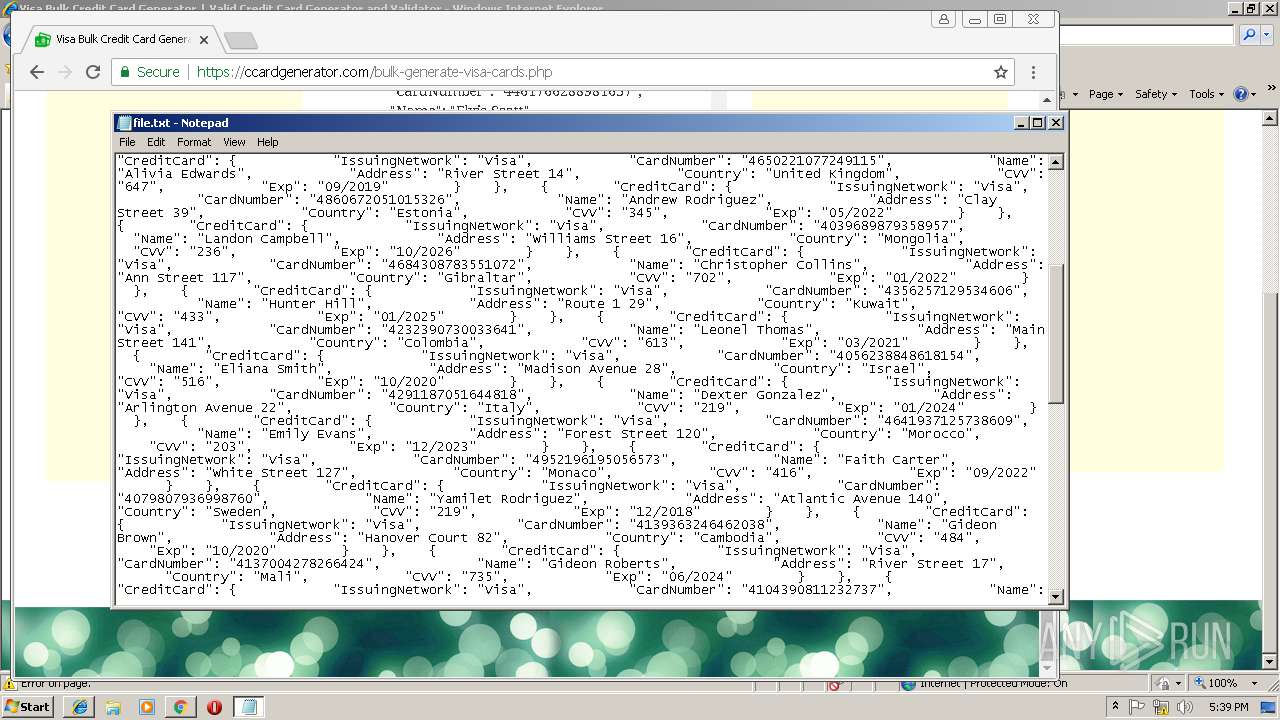Click the red Opera taskbar icon
This screenshot has width=1280, height=720.
point(214,707)
